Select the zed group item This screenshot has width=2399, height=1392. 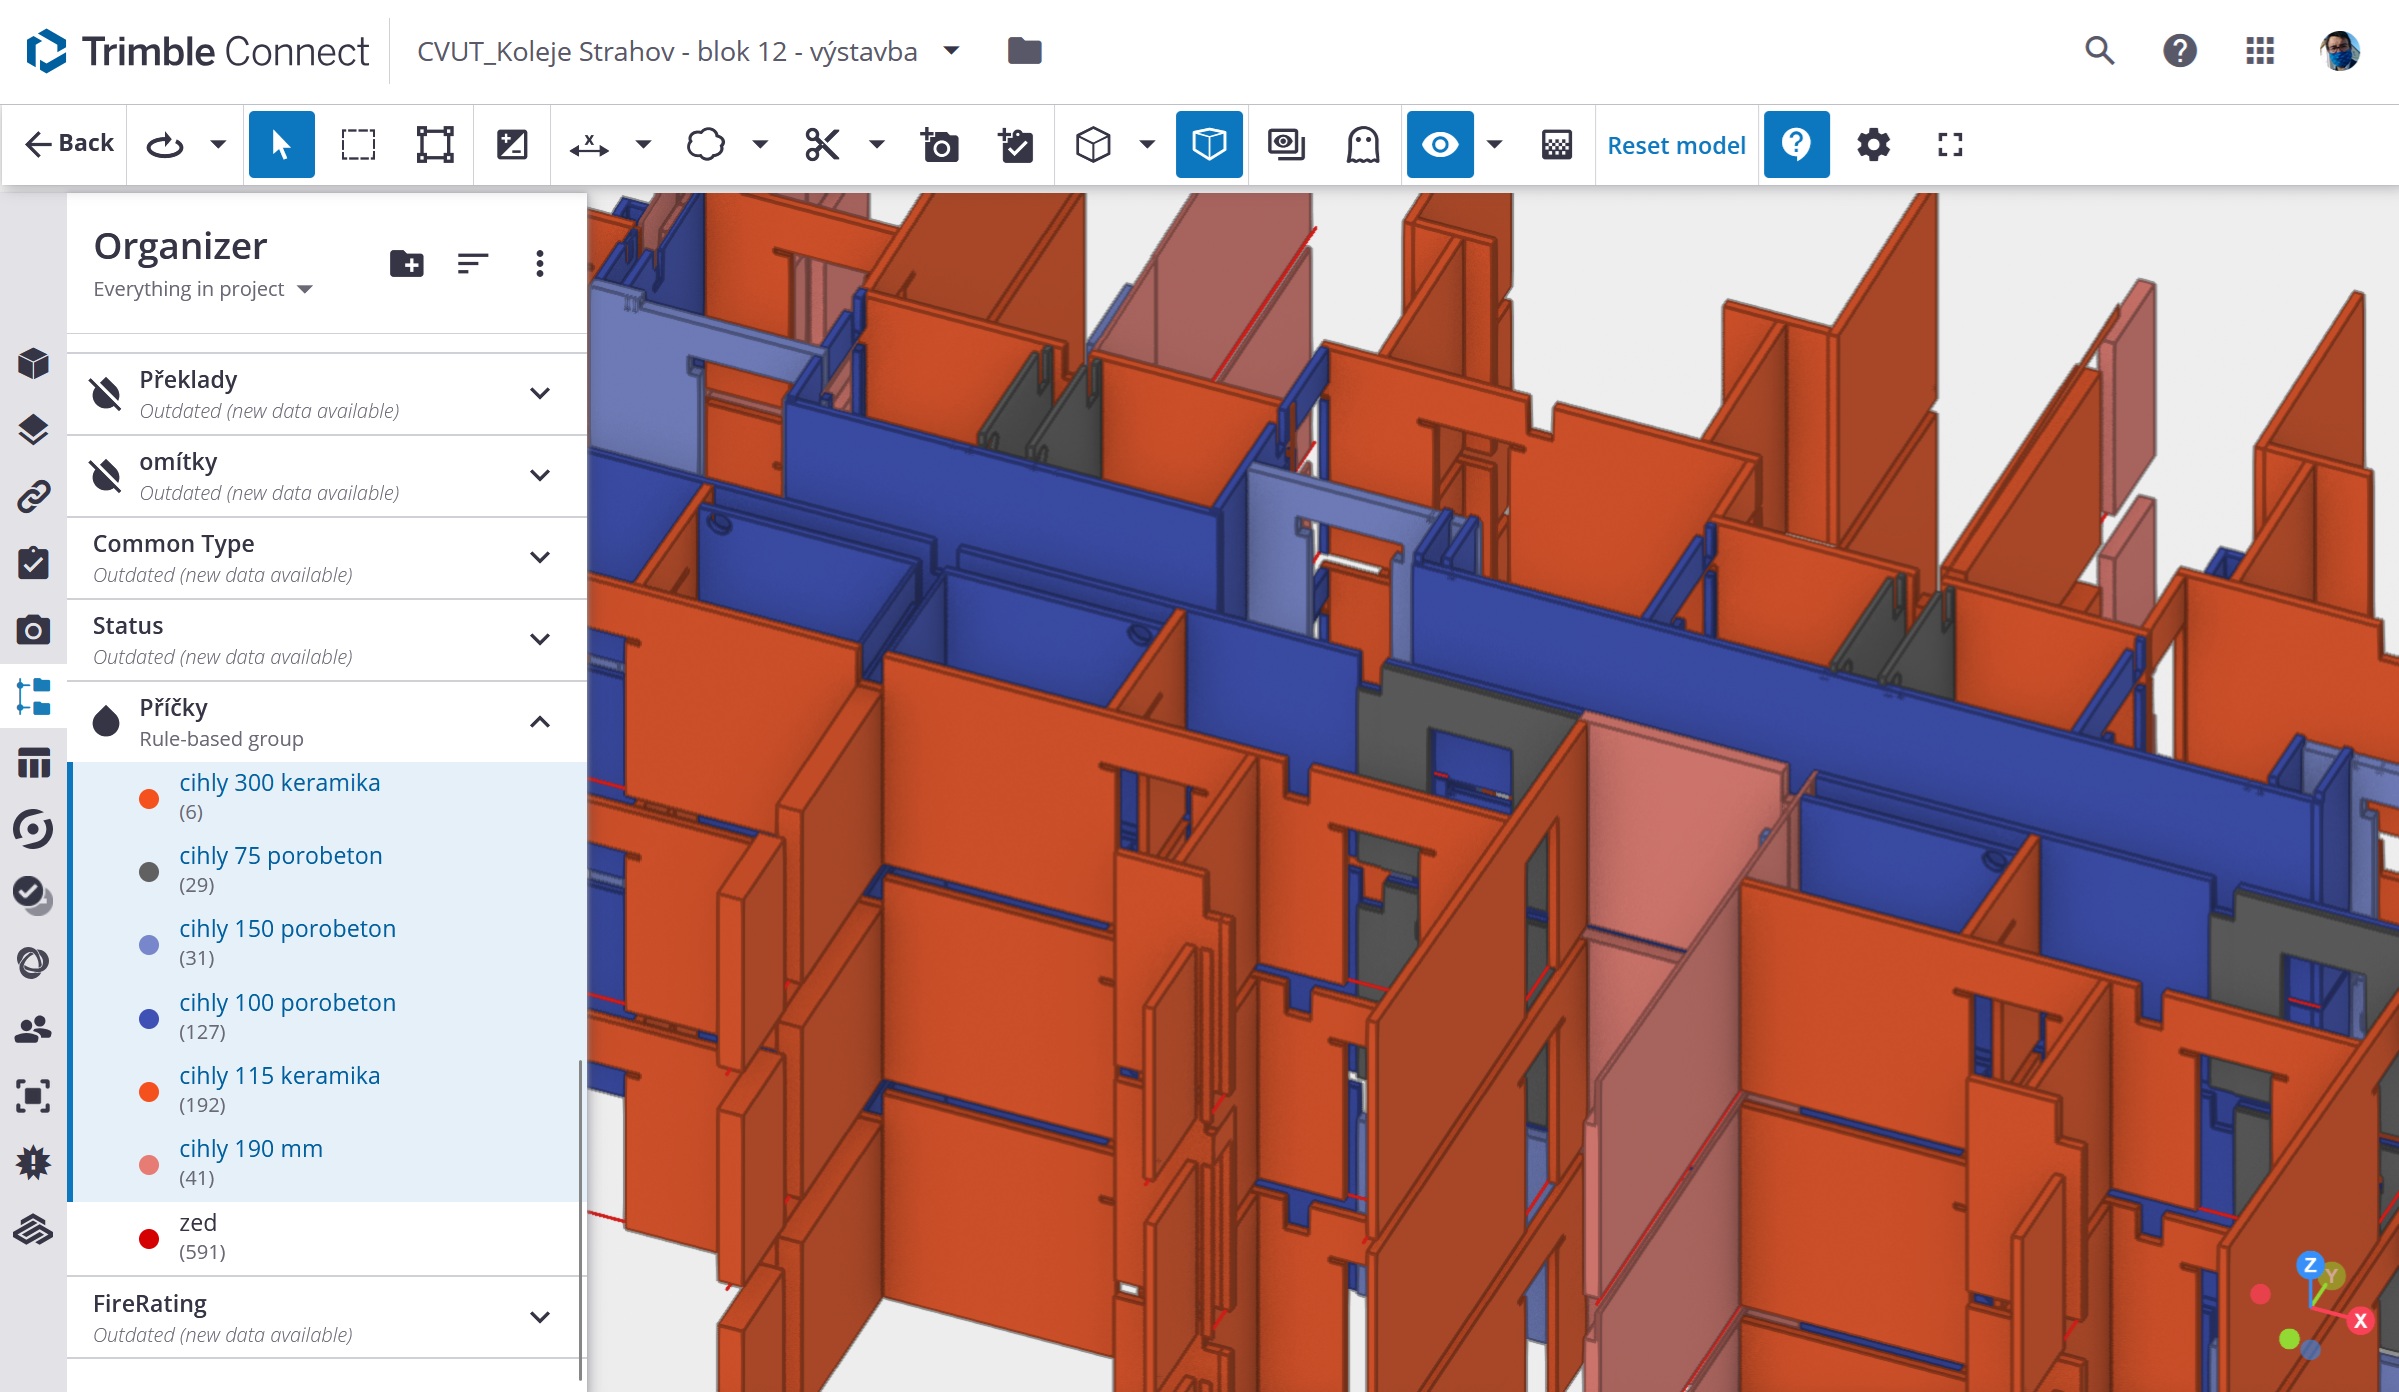198,1223
